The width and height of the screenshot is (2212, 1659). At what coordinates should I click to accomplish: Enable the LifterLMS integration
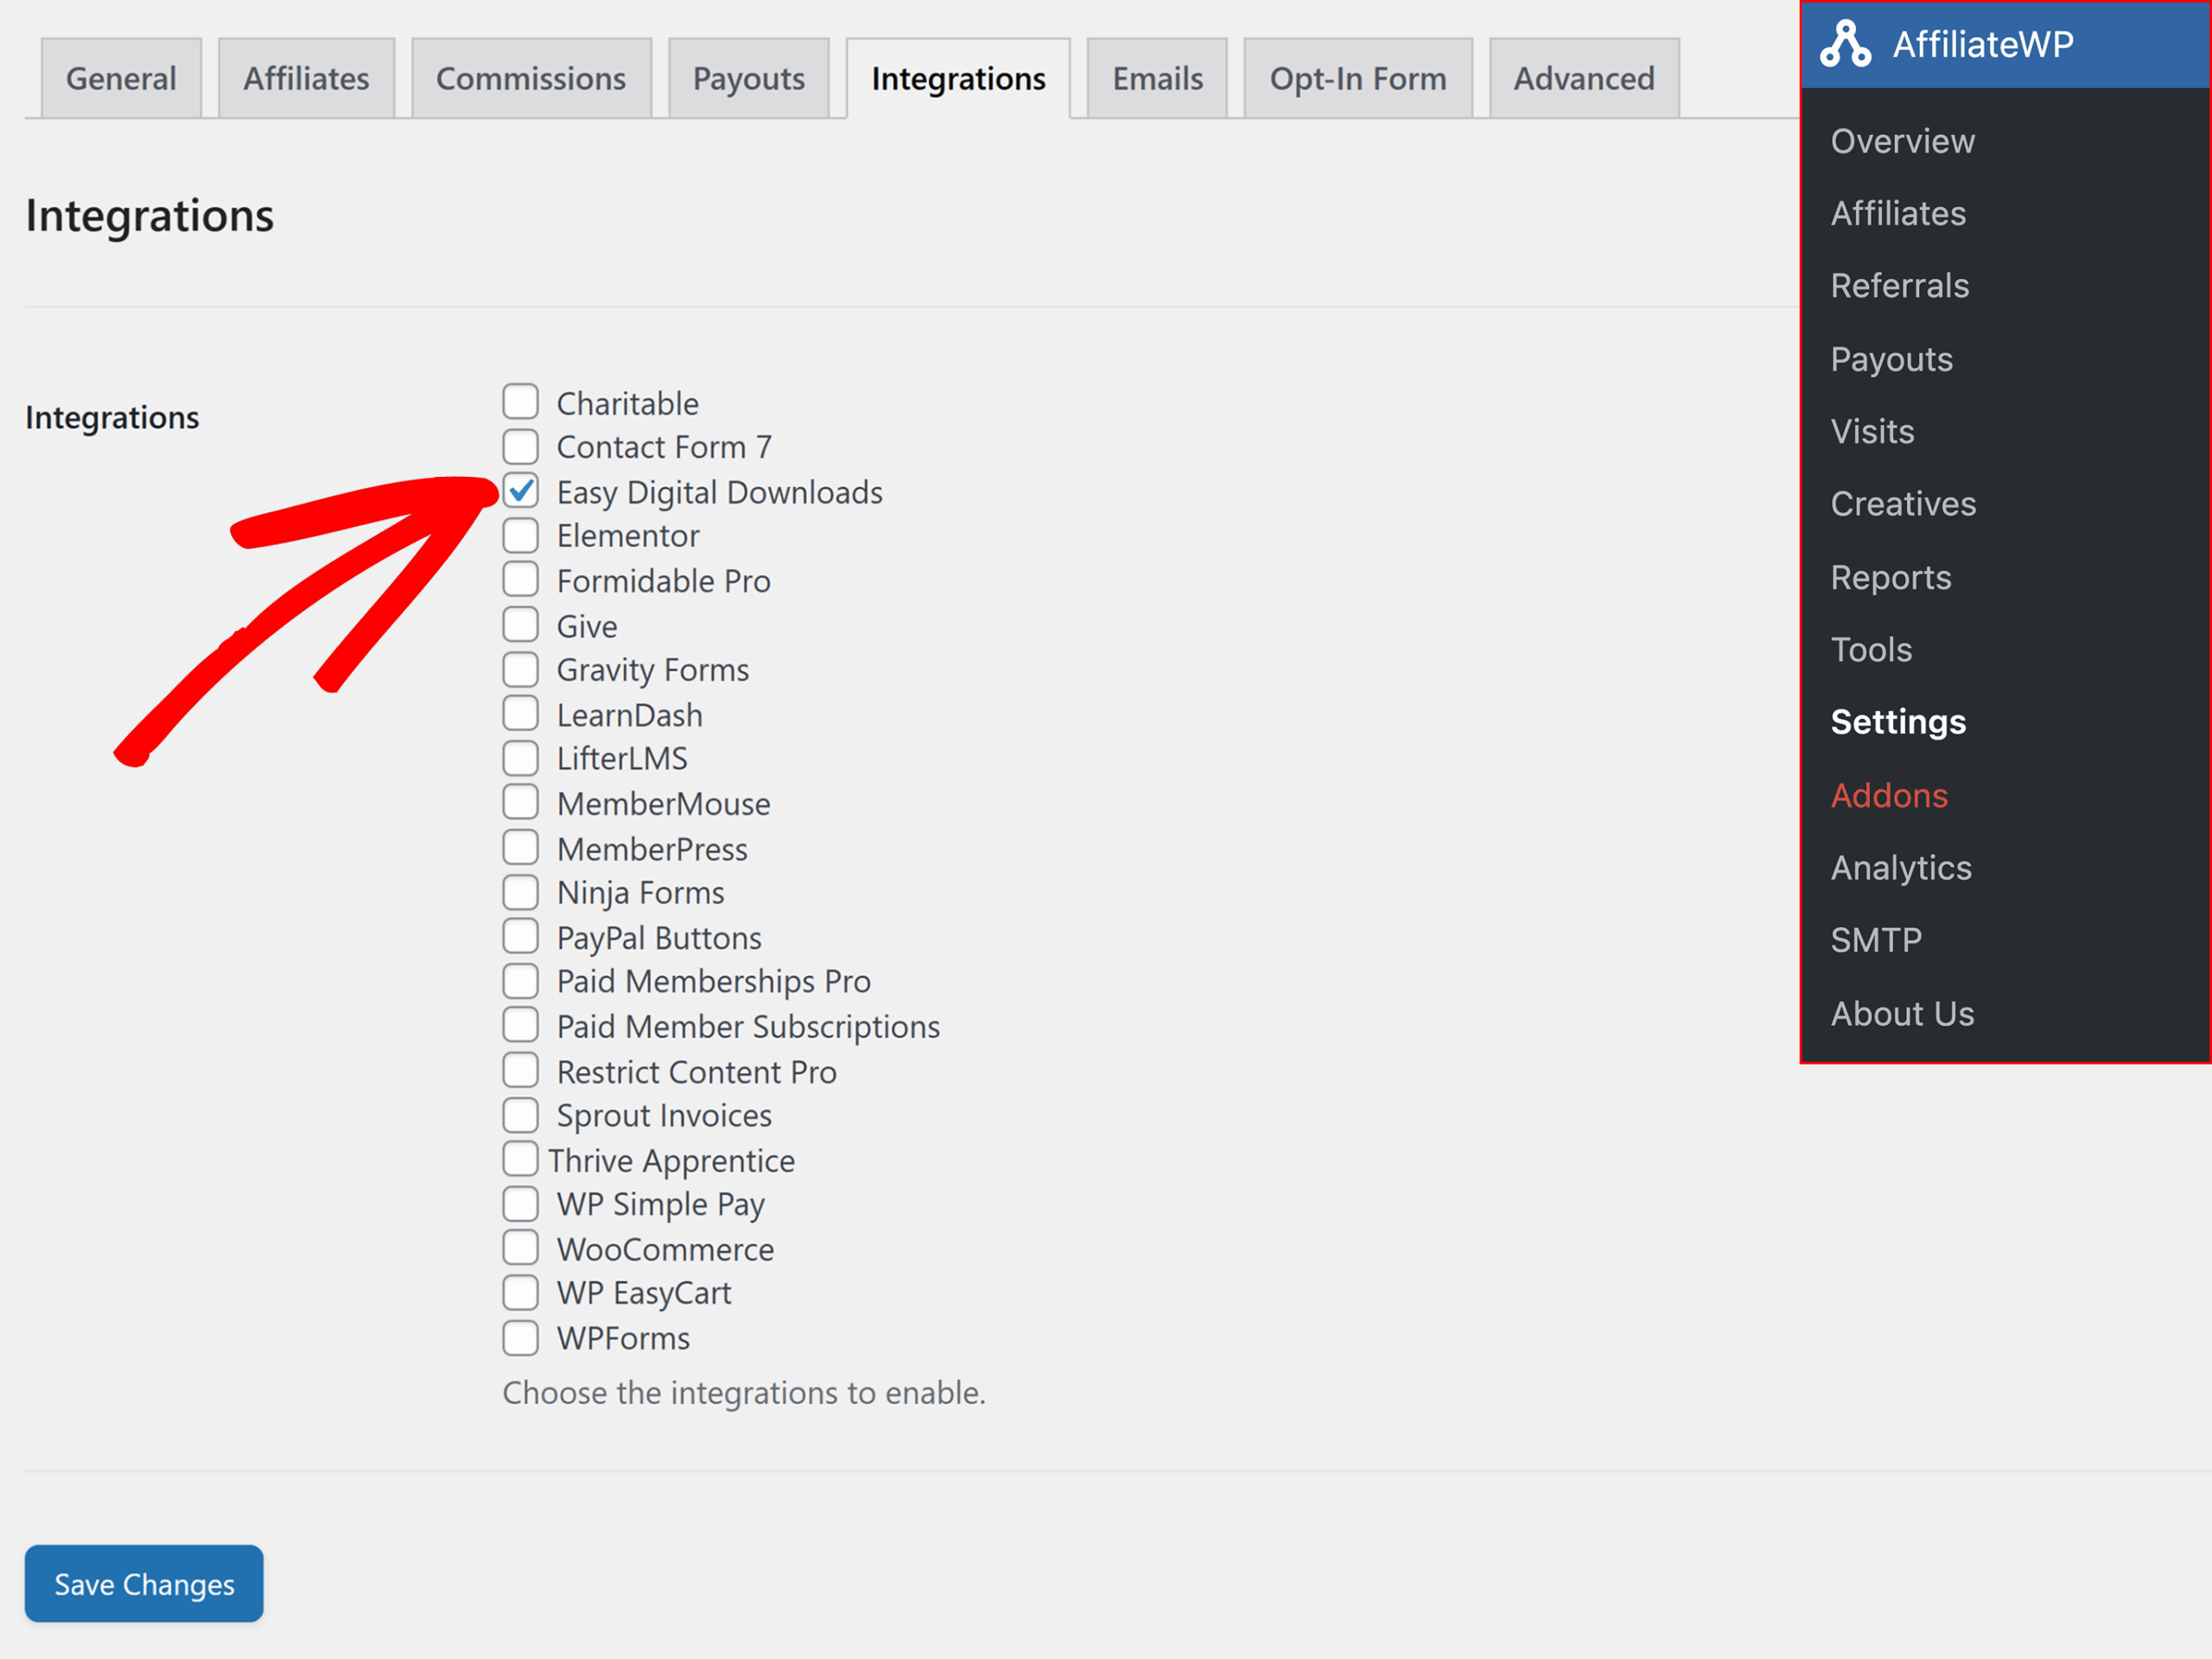pyautogui.click(x=520, y=757)
